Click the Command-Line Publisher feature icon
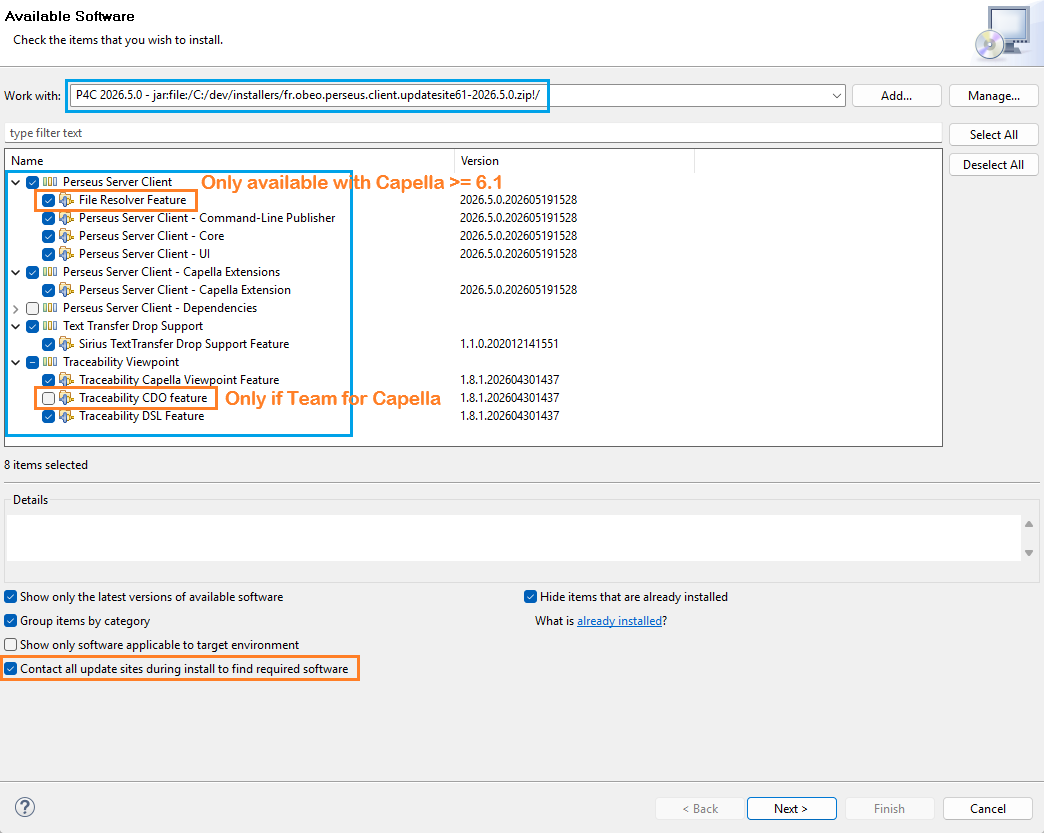Viewport: 1044px width, 833px height. click(x=66, y=218)
